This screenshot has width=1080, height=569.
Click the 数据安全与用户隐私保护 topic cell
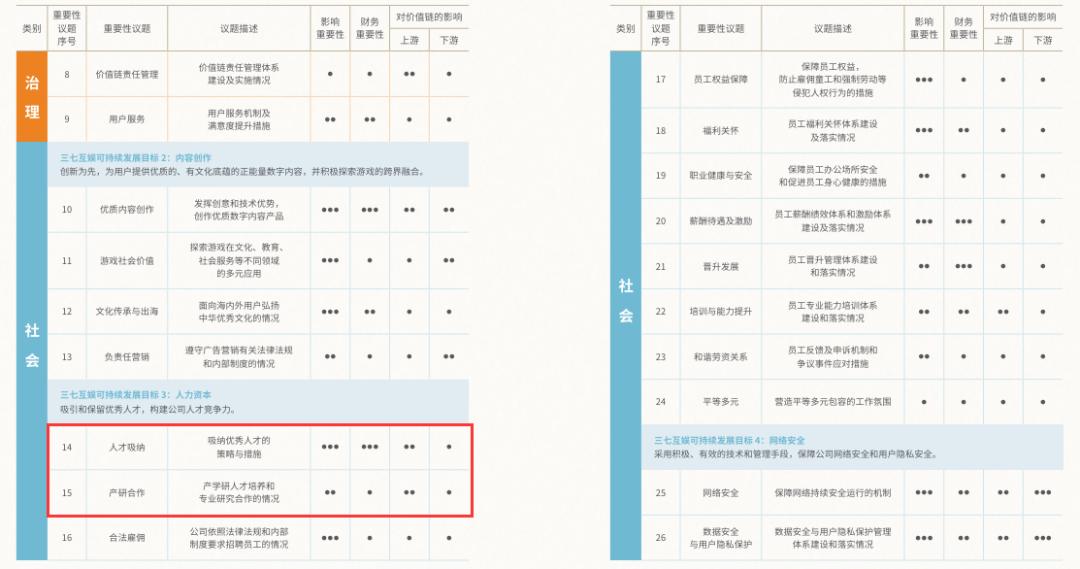[x=720, y=537]
